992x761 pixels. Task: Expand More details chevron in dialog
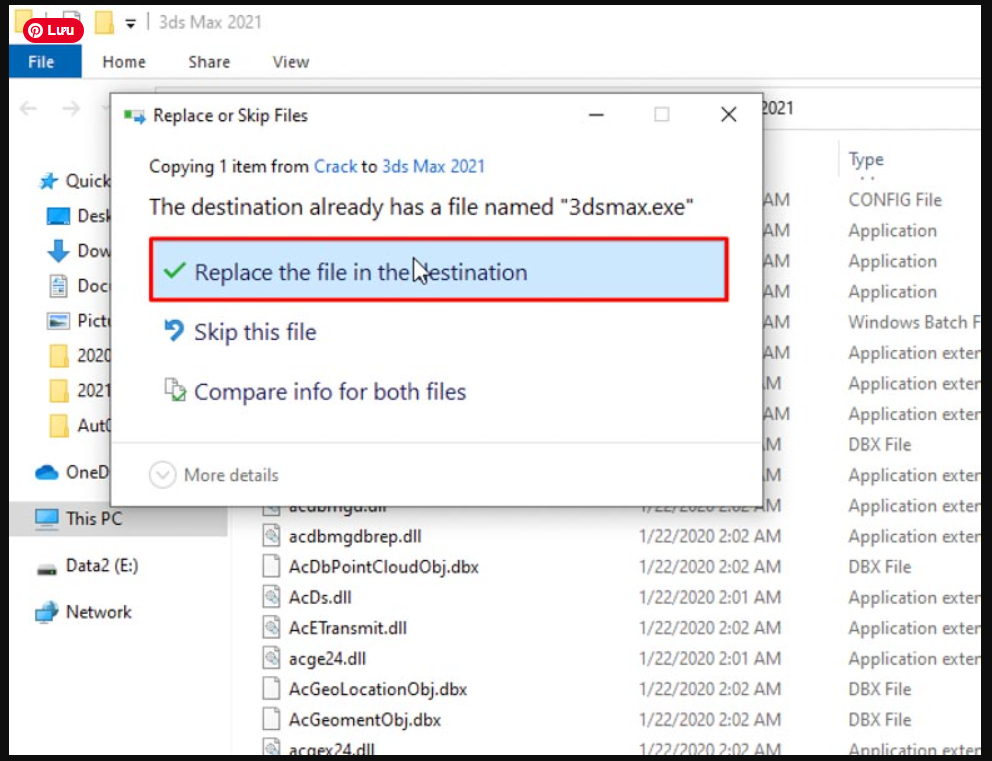tap(162, 475)
